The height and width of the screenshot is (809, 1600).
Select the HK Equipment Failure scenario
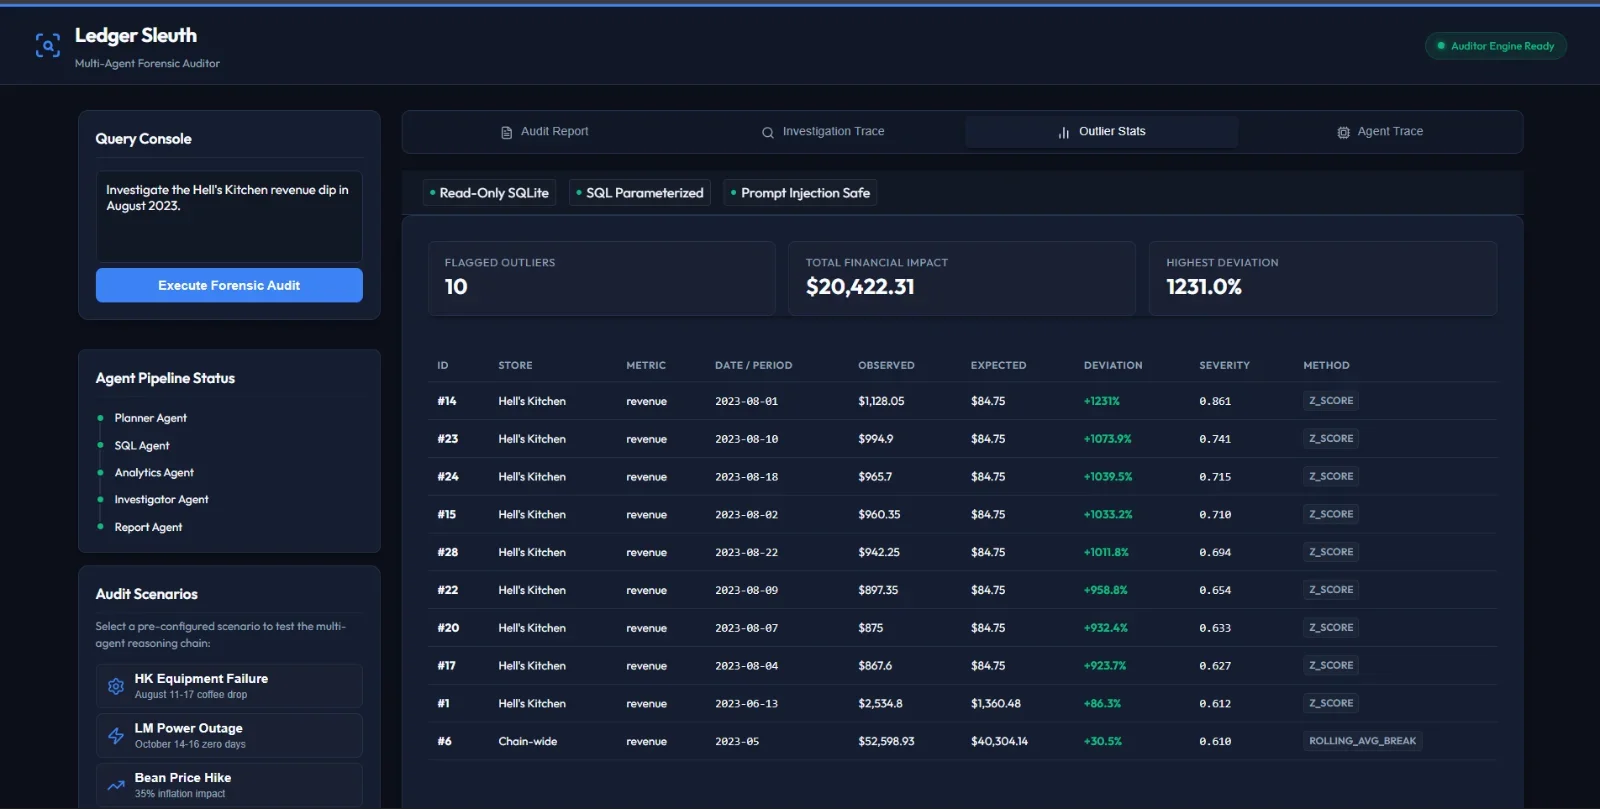pos(229,686)
